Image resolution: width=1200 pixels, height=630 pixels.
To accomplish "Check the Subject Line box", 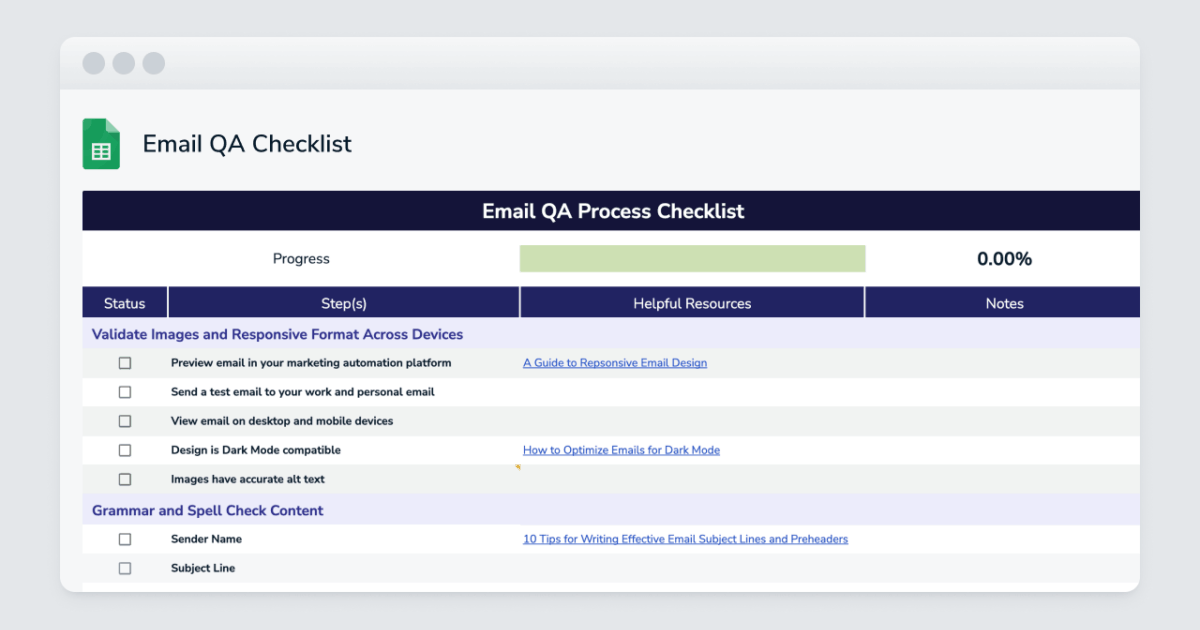I will [124, 568].
